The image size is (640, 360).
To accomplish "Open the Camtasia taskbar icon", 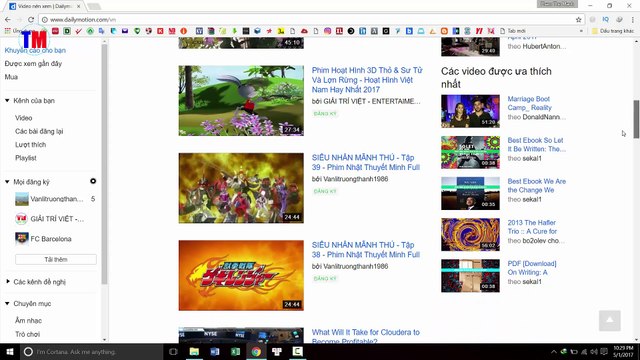I will pos(298,351).
